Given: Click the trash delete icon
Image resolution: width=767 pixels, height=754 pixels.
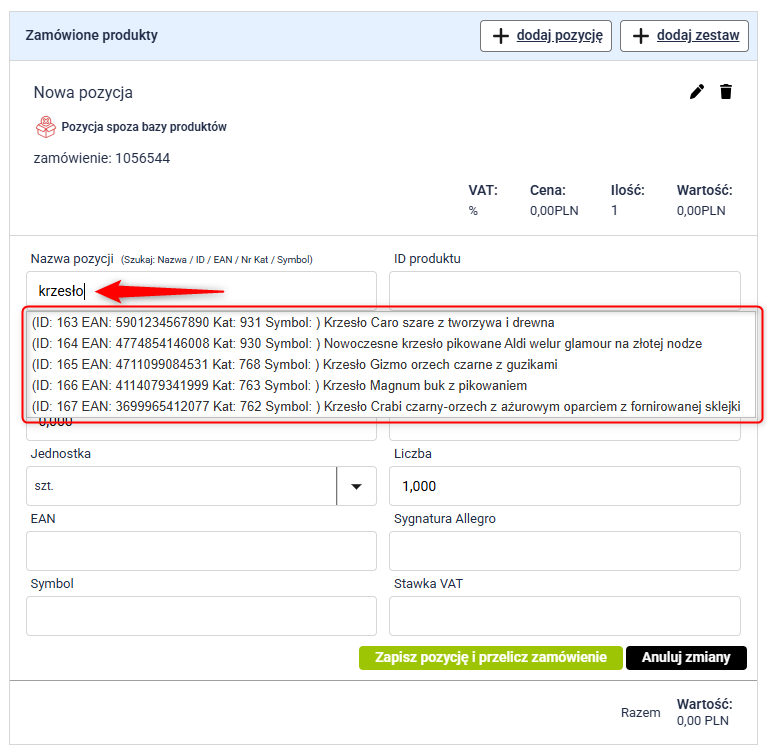Looking at the screenshot, I should [x=726, y=92].
